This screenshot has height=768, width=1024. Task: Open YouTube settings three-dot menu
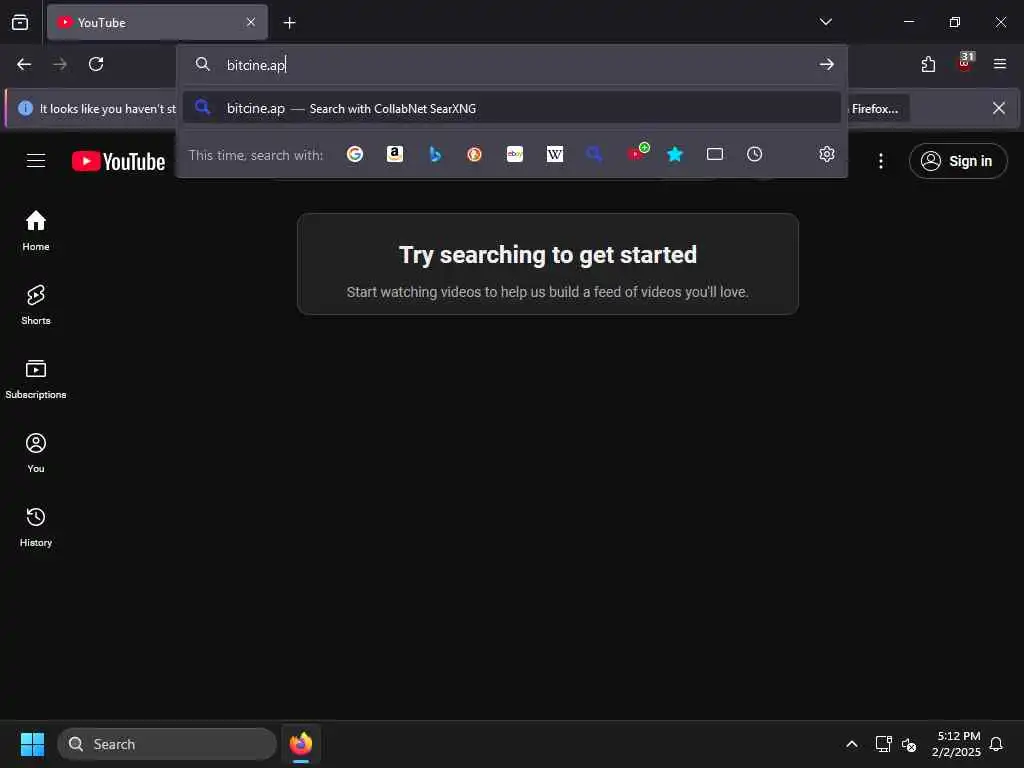pyautogui.click(x=880, y=161)
